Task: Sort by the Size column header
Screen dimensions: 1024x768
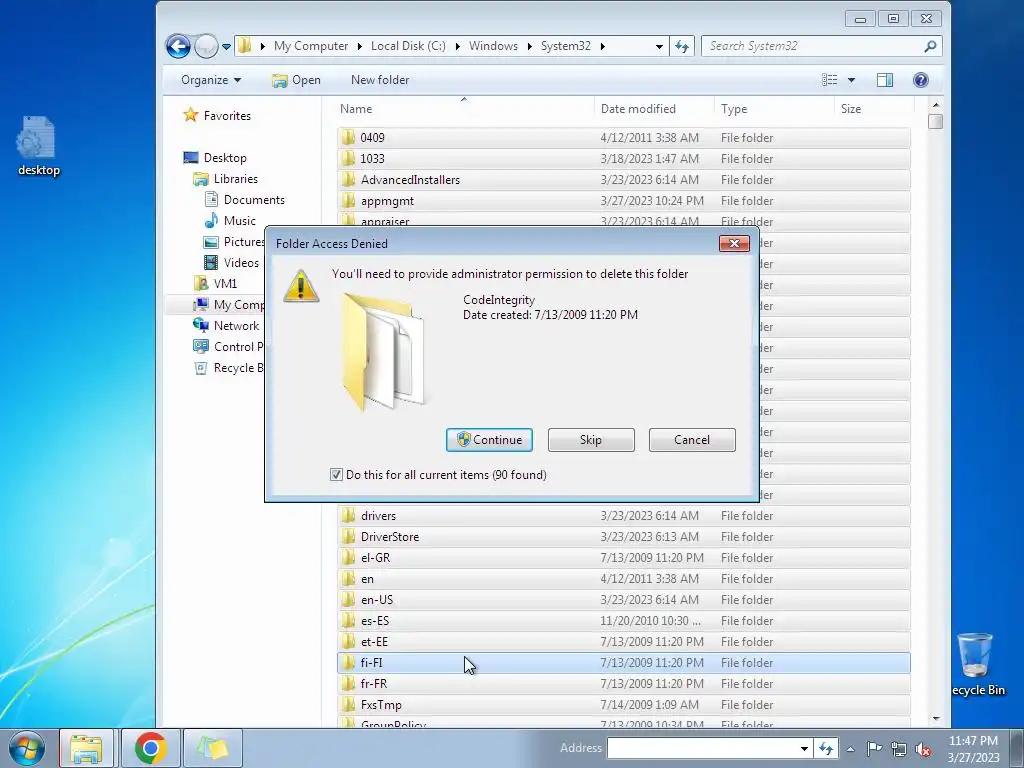Action: click(x=874, y=109)
